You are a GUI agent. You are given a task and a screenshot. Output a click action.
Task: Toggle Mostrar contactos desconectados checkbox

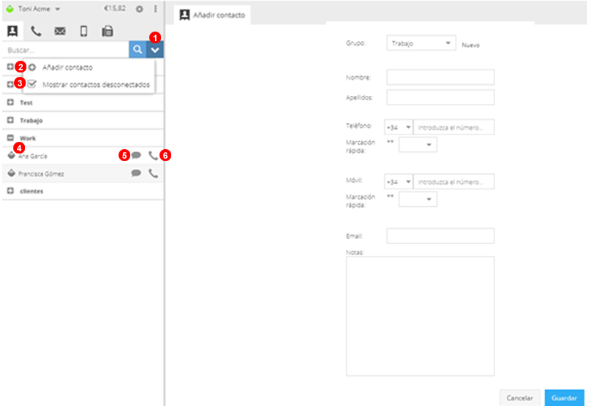[32, 84]
